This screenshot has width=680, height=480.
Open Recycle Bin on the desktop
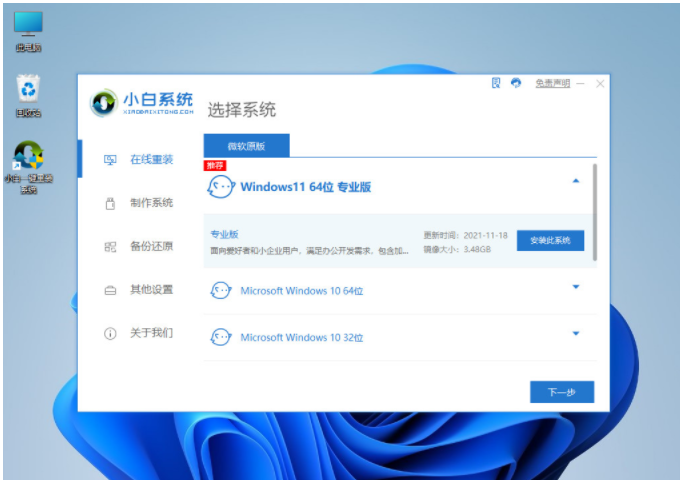(28, 90)
